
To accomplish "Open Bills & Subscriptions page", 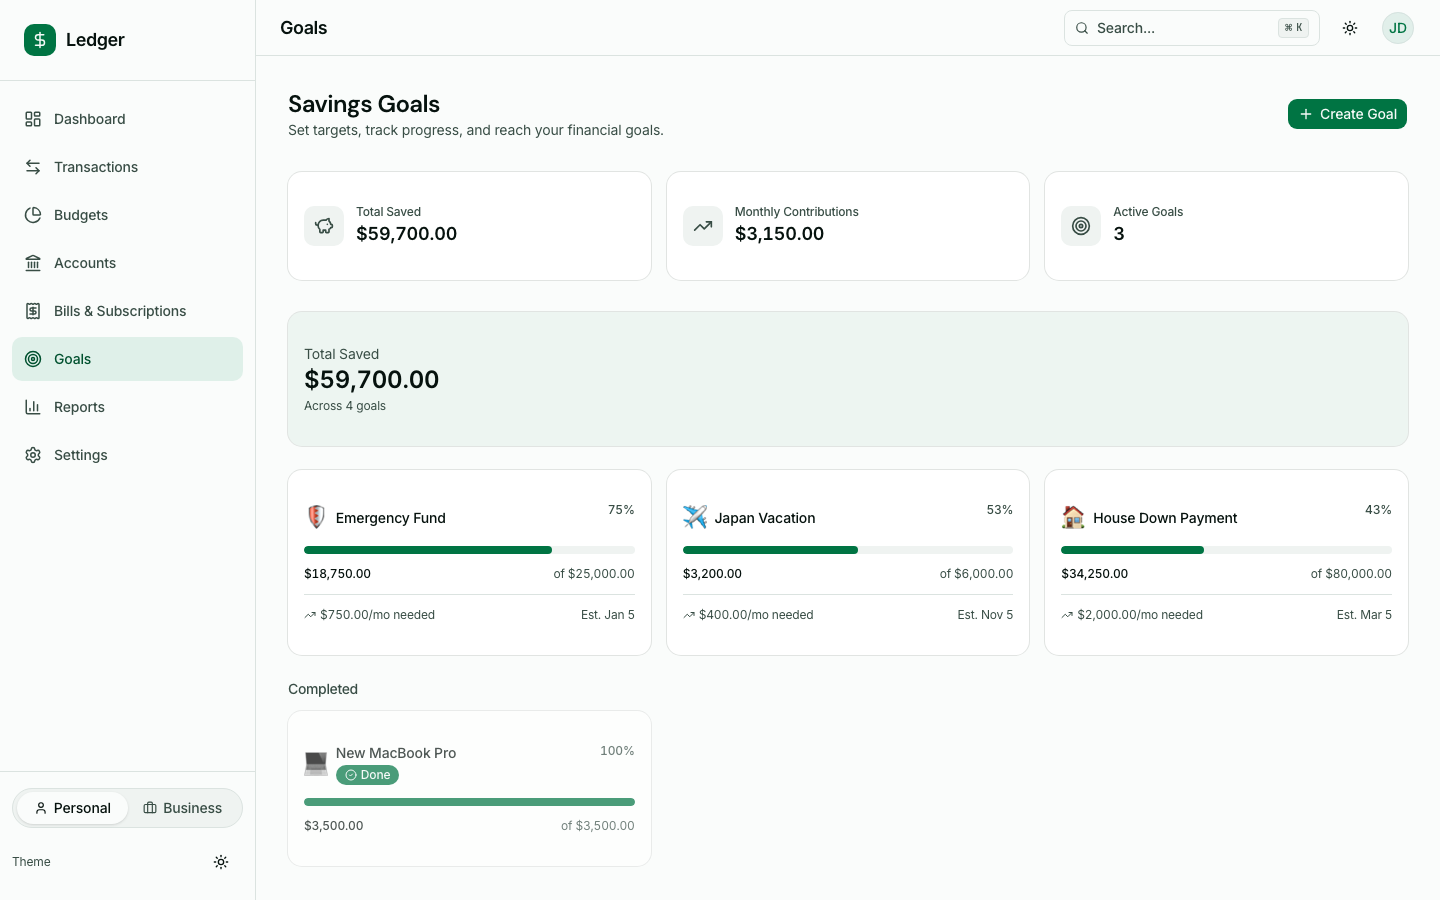I will tap(120, 311).
